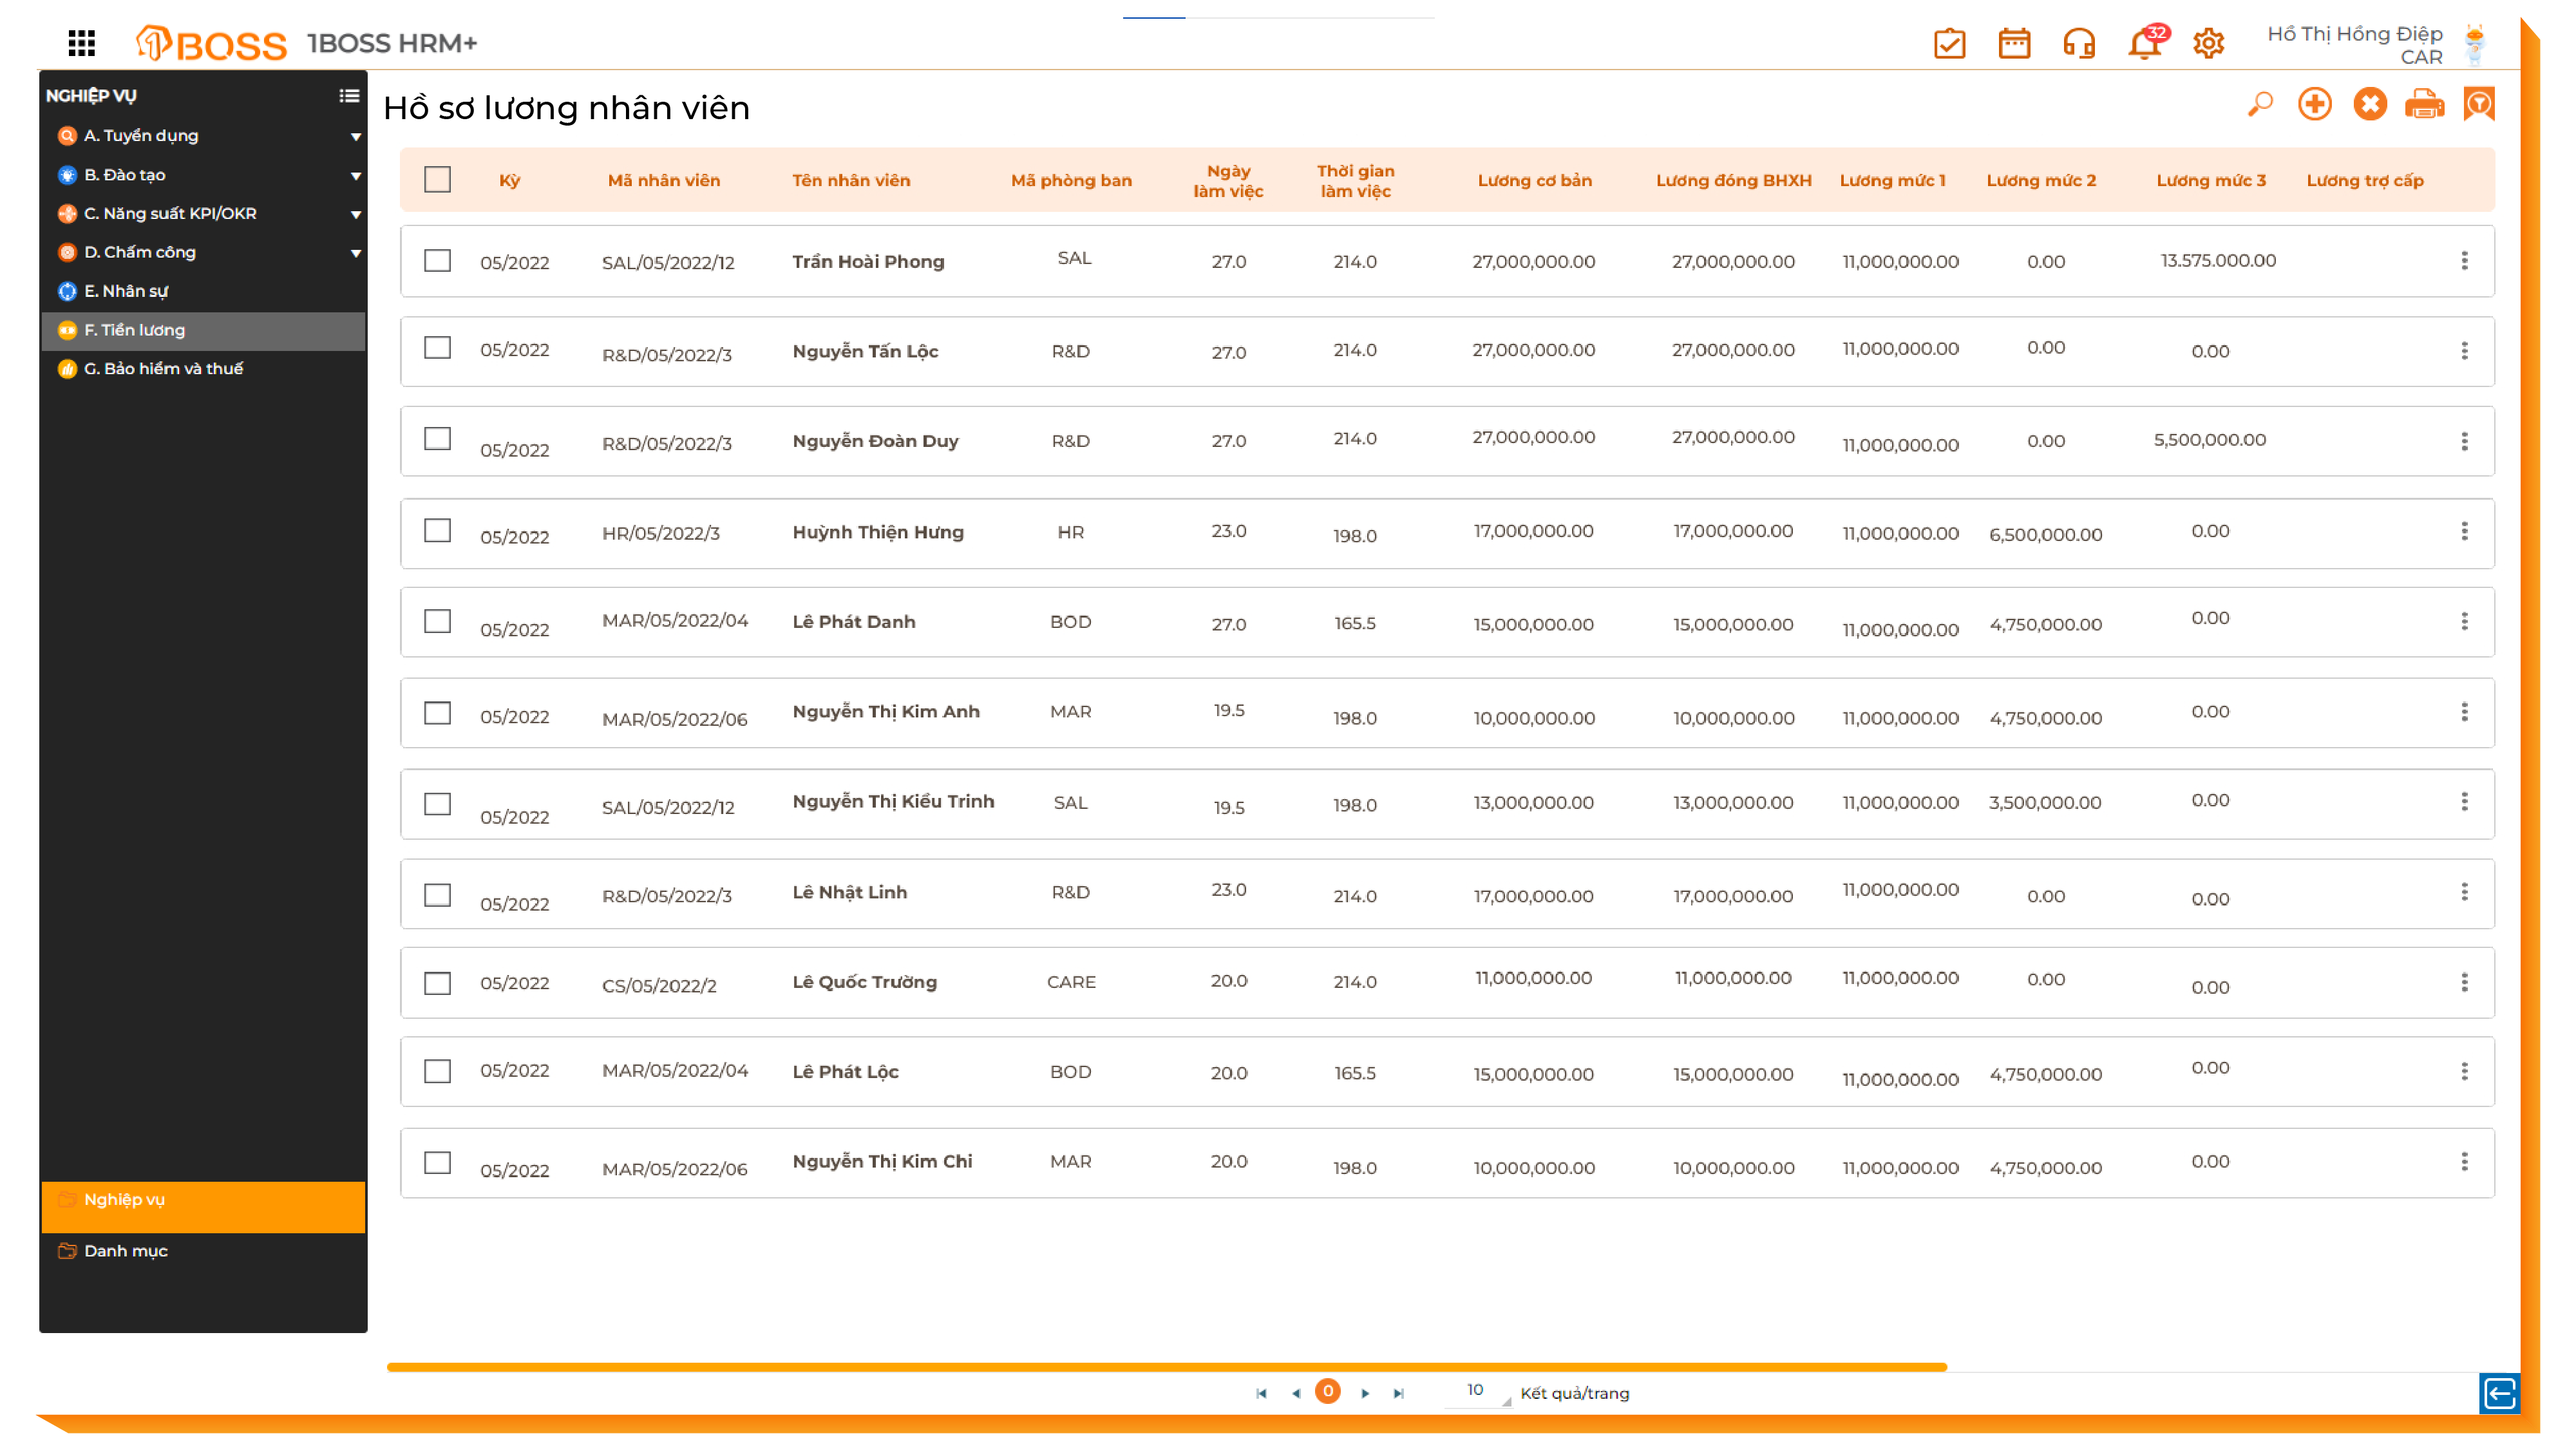Click the orange delete X icon
This screenshot has height=1449, width=2576.
tap(2370, 104)
